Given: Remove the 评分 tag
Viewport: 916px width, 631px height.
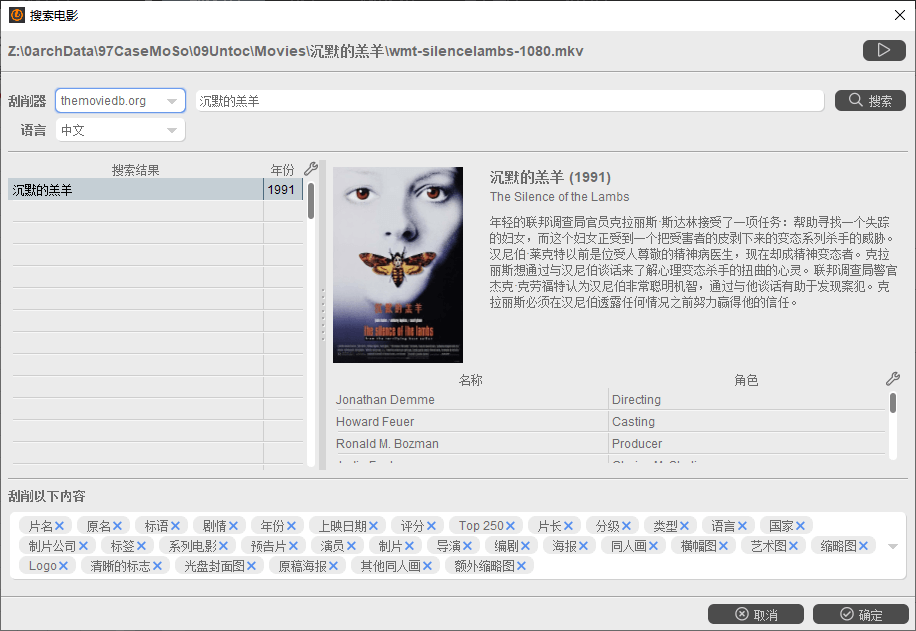Looking at the screenshot, I should (431, 526).
